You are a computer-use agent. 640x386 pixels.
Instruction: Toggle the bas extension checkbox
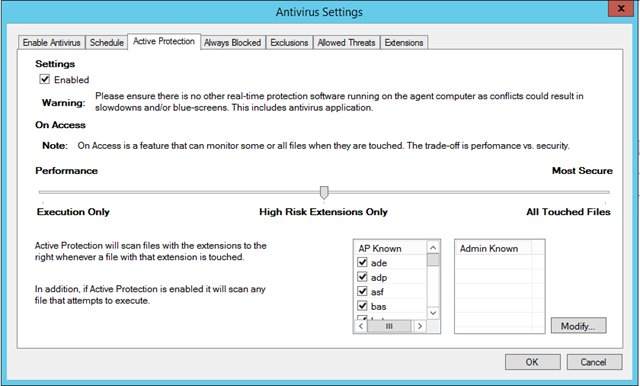(x=362, y=306)
